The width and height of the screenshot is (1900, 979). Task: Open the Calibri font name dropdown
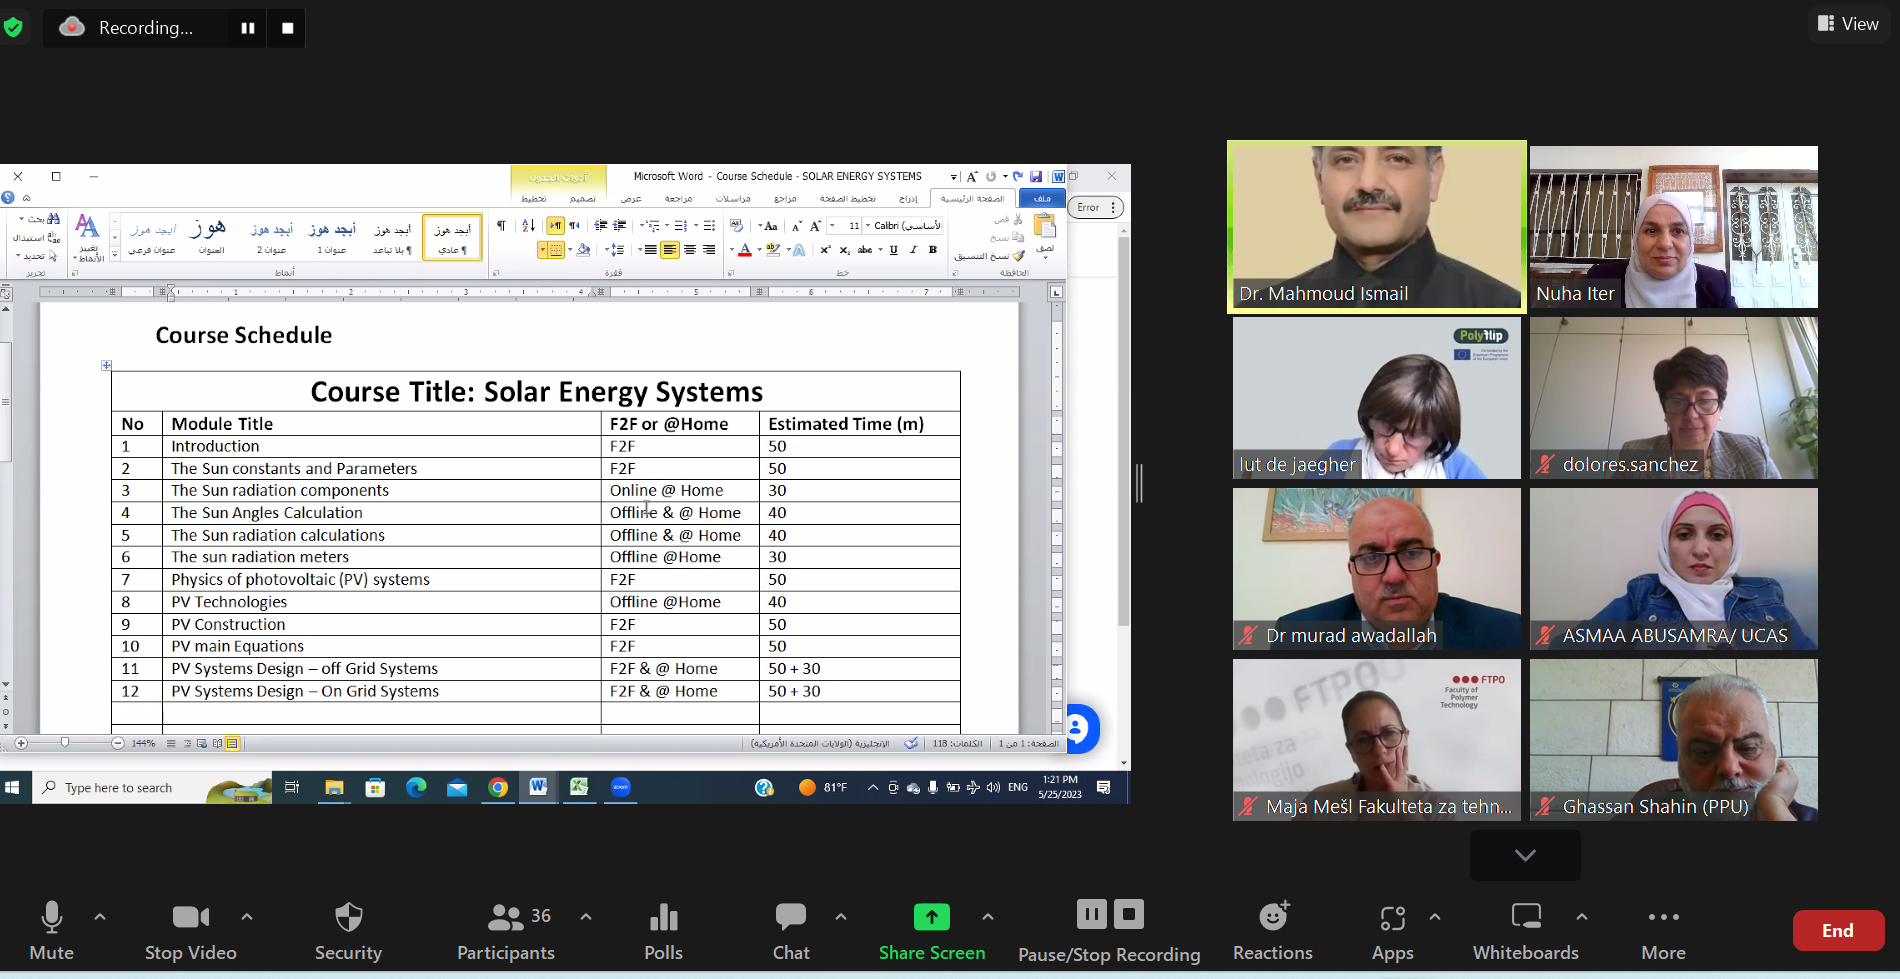point(869,226)
